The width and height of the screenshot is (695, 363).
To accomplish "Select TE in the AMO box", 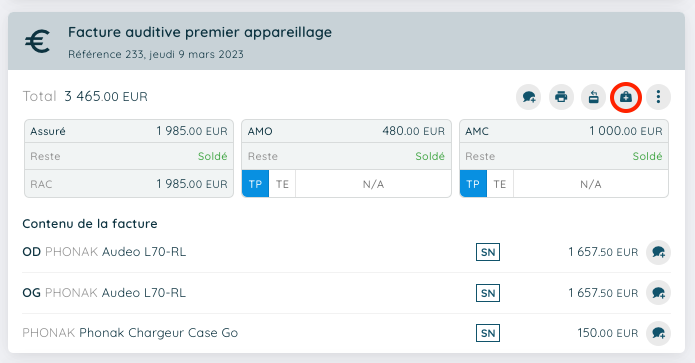I will coord(282,184).
